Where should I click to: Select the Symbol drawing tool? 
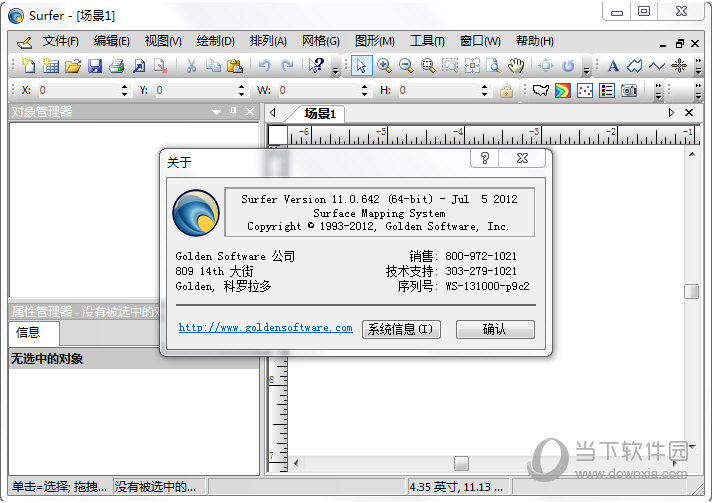679,66
